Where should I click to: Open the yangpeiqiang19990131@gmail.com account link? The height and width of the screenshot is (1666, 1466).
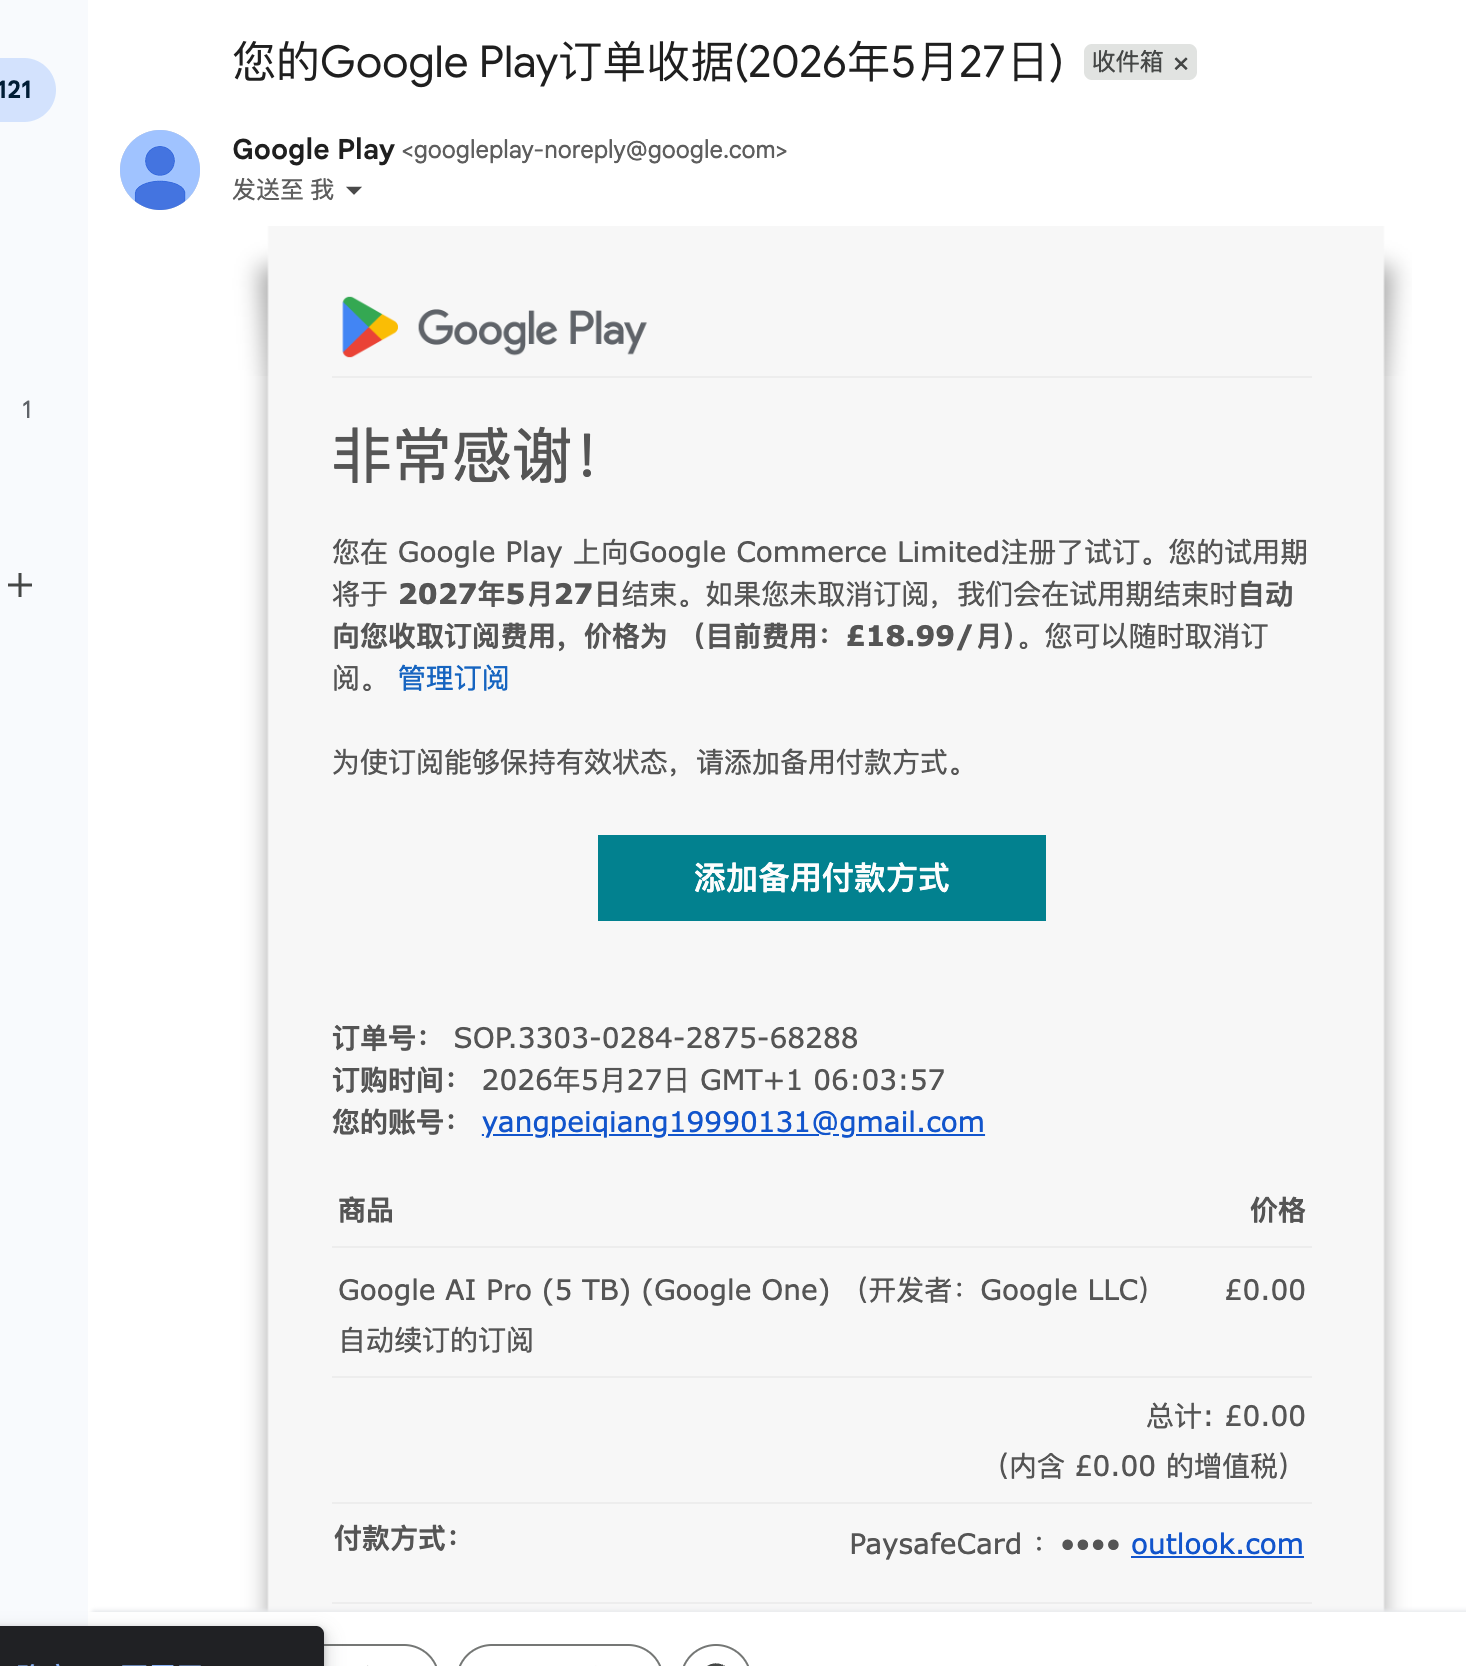click(x=733, y=1122)
